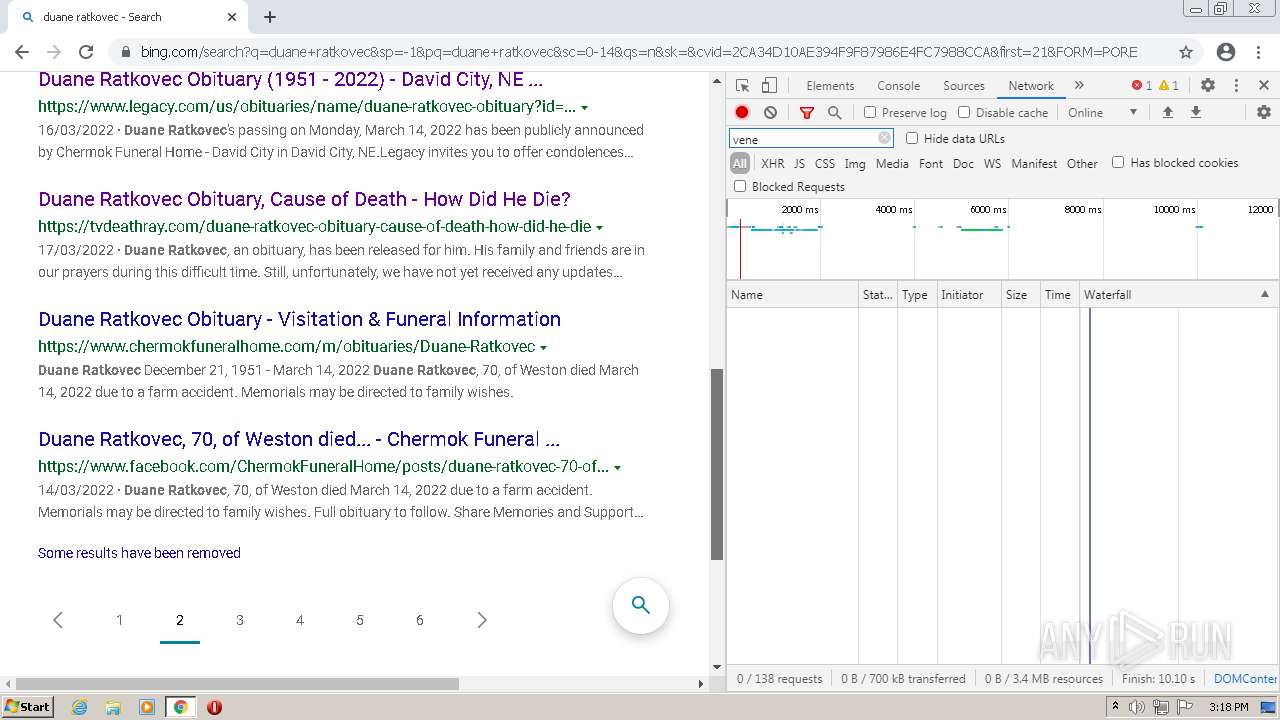Click the browser back arrow

coord(22,52)
